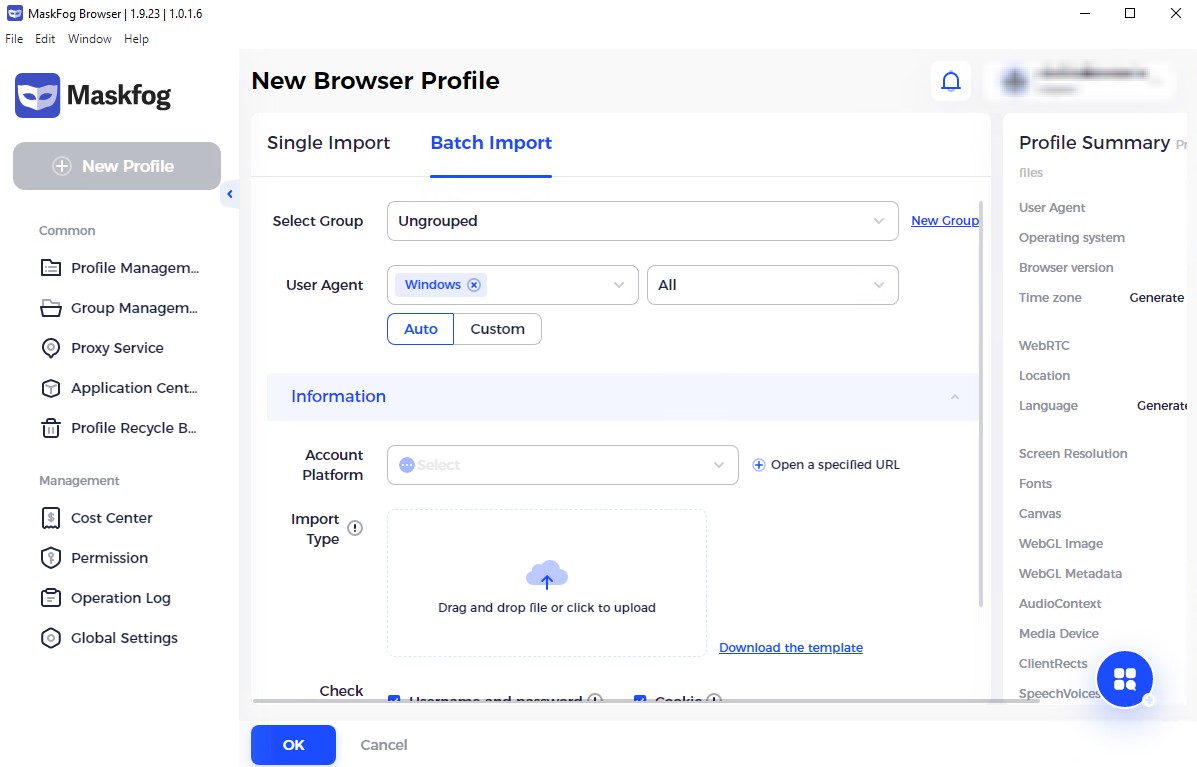Screen dimensions: 1197x767
Task: Open Group Management folder icon
Action: [50, 308]
